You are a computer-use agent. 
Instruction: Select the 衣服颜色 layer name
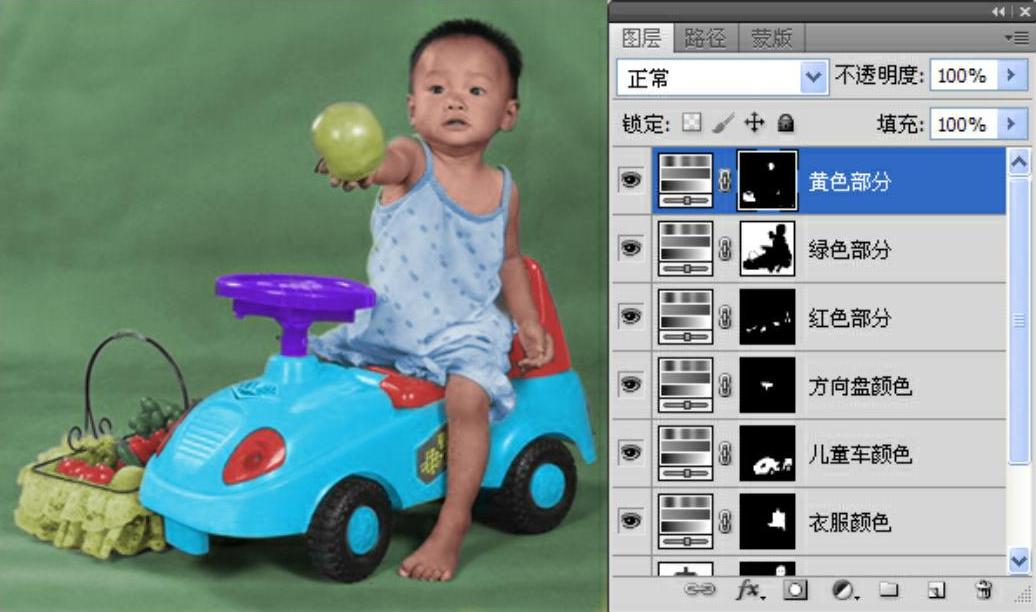coord(850,522)
